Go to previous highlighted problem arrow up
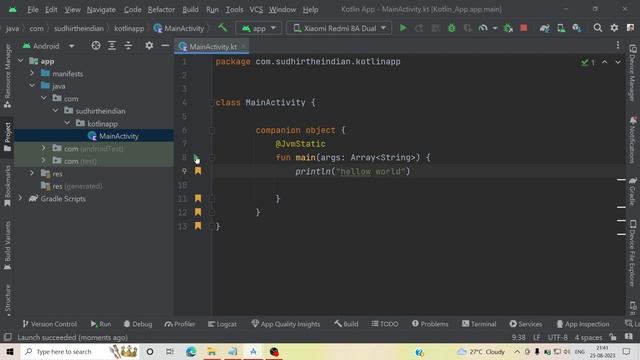The height and width of the screenshot is (360, 640). point(604,62)
